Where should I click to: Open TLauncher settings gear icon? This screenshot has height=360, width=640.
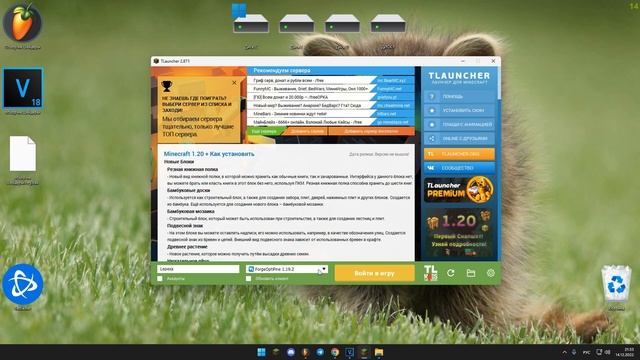click(x=491, y=273)
